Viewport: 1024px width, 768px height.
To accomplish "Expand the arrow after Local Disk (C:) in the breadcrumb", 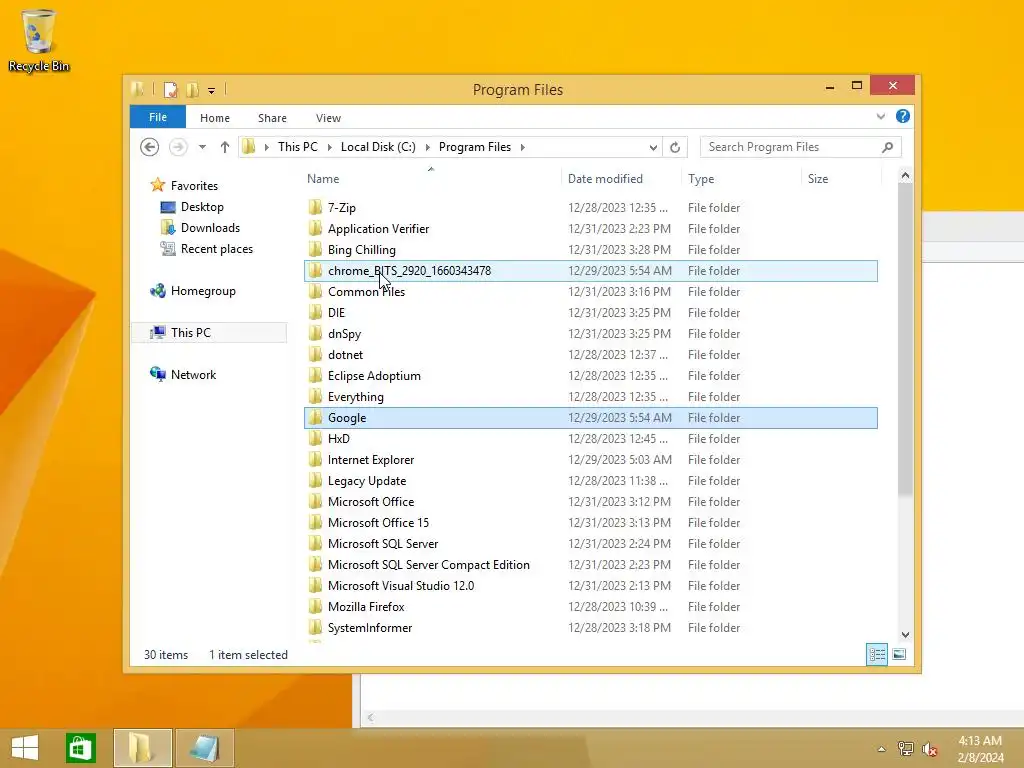I will (x=428, y=148).
